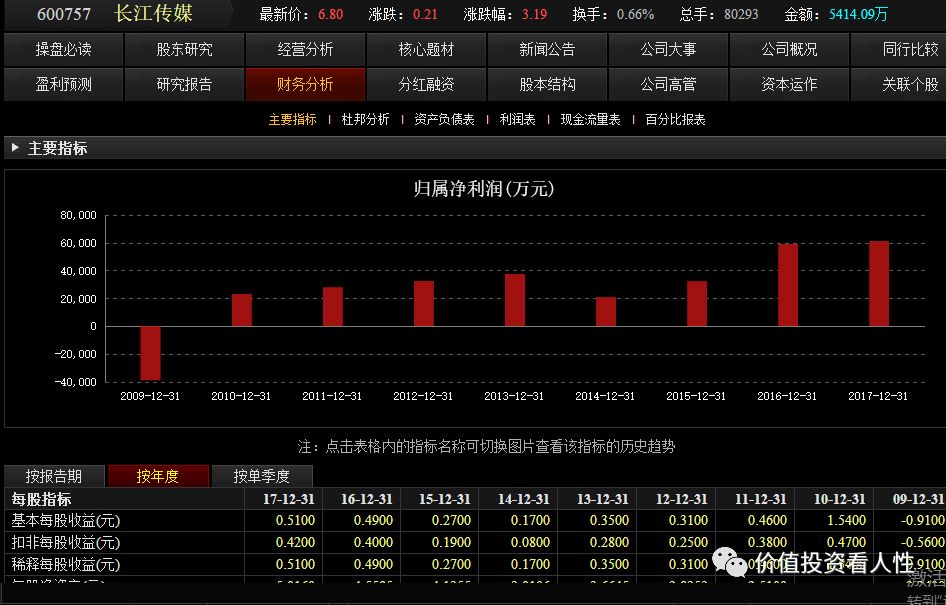The image size is (946, 605).
Task: Go to 主要指标 sub-page link
Action: click(x=293, y=119)
